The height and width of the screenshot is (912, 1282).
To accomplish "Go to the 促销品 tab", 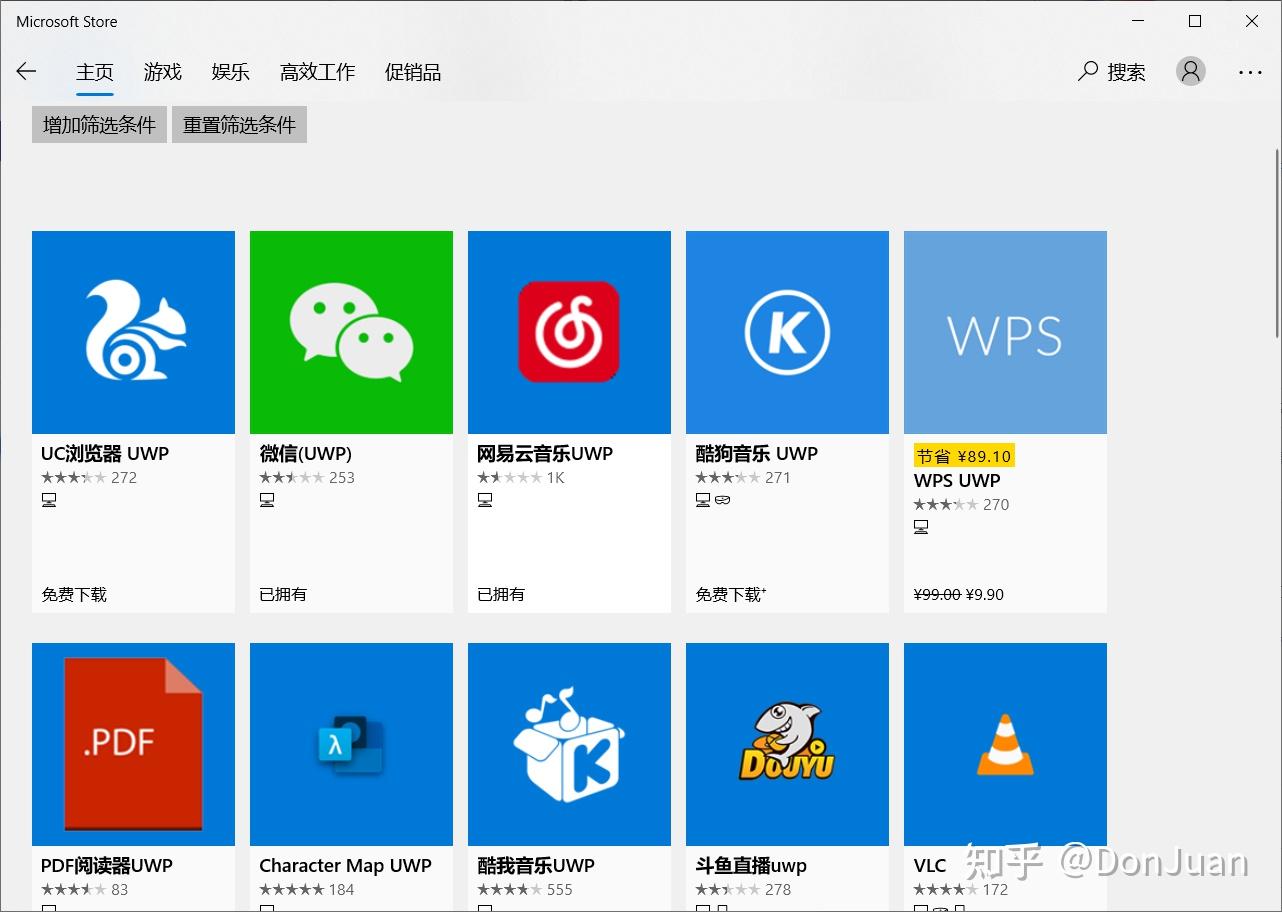I will 412,72.
